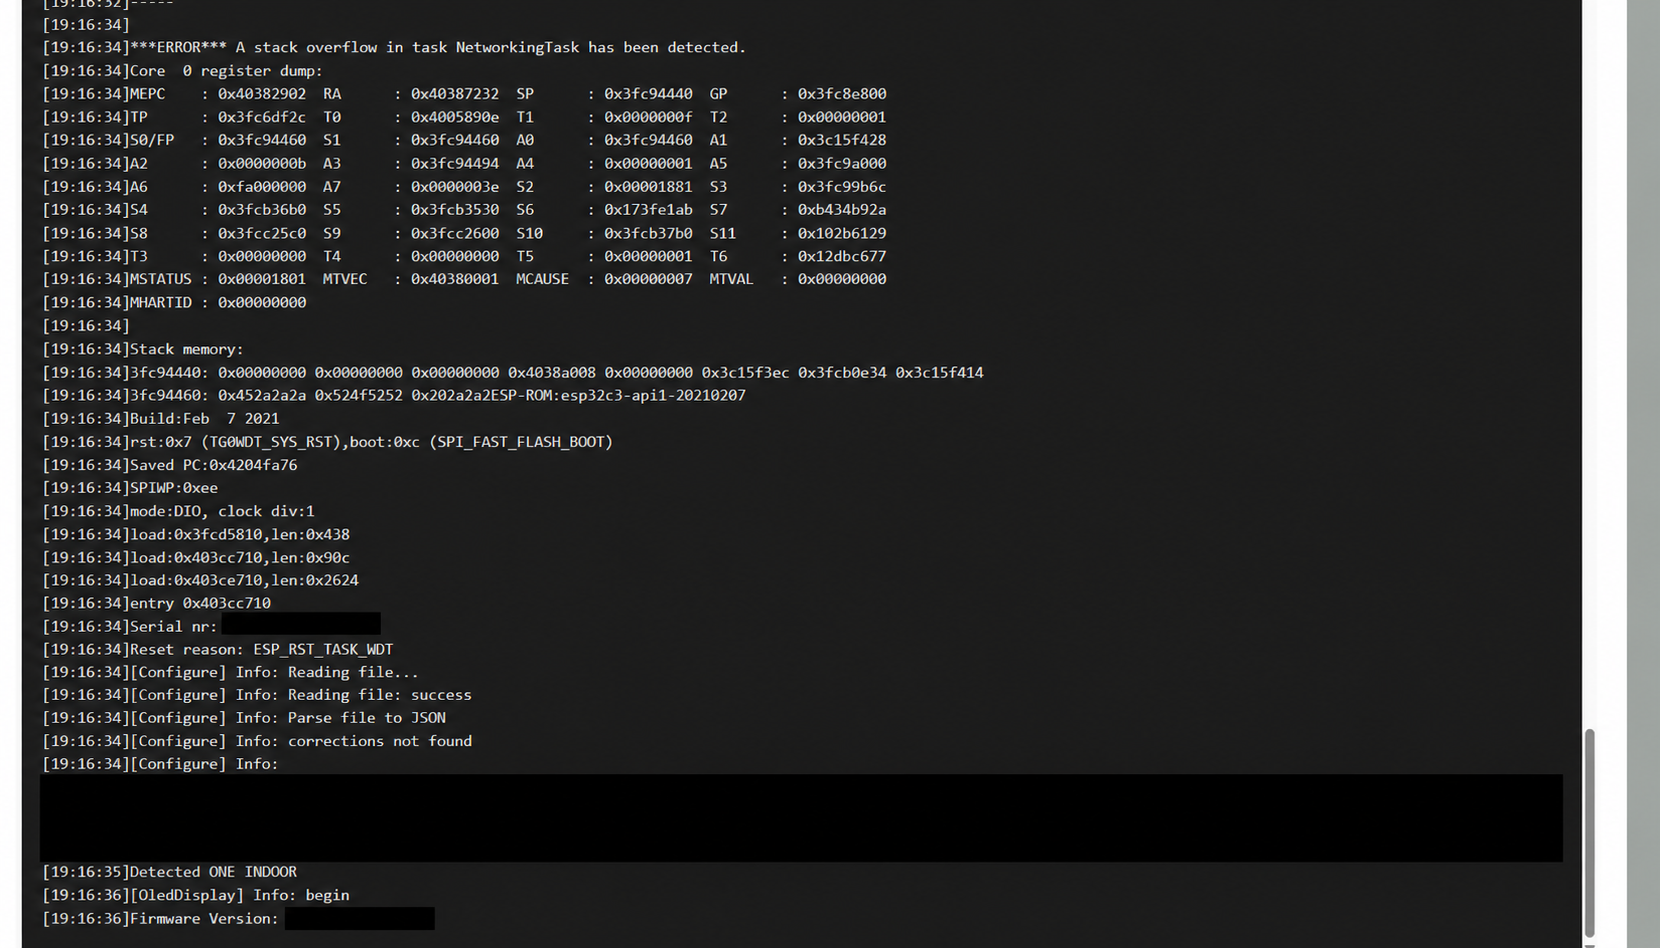Click the SPIWP:0xee line

coord(130,488)
